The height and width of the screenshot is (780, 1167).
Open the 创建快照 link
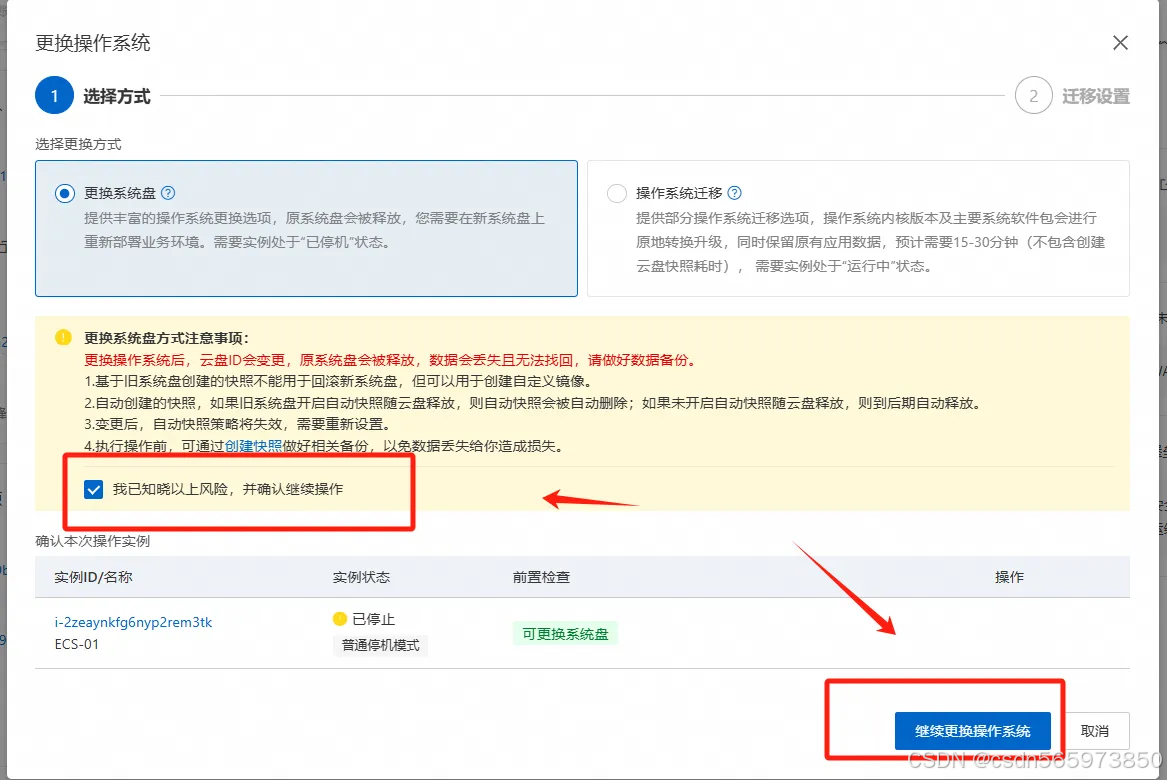pyautogui.click(x=253, y=446)
